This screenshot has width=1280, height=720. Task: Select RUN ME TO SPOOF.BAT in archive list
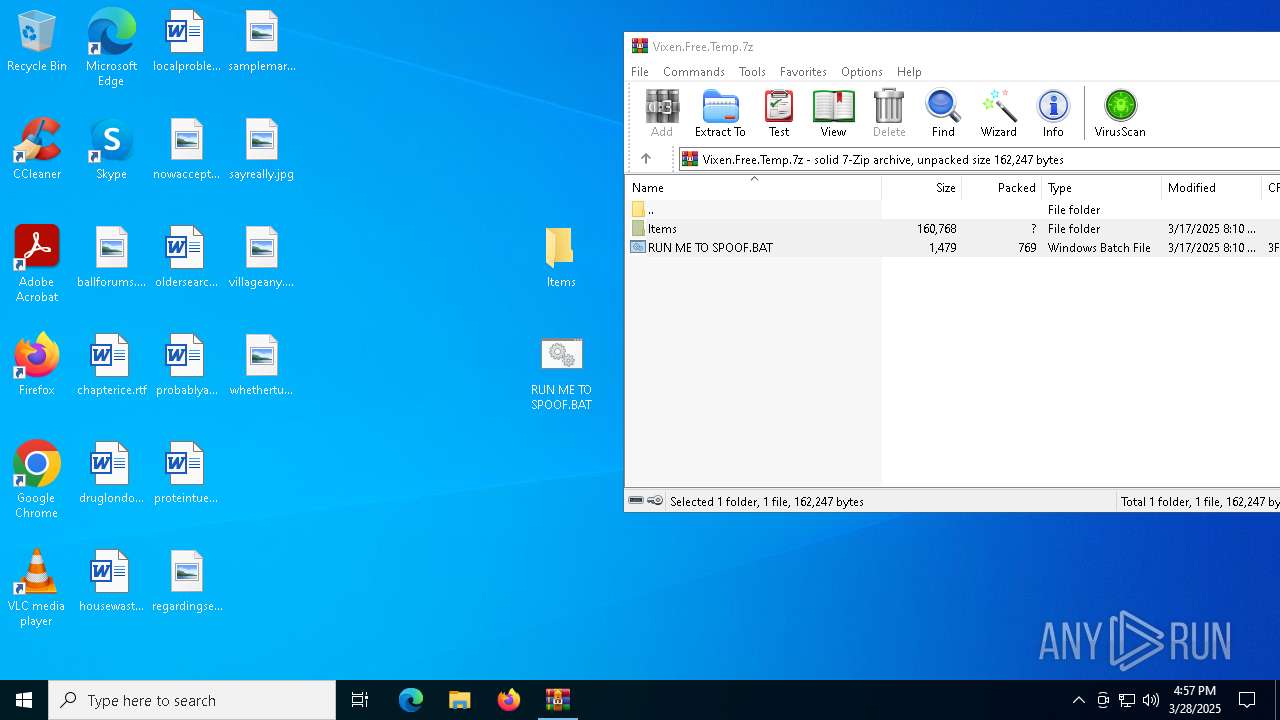pos(953,247)
